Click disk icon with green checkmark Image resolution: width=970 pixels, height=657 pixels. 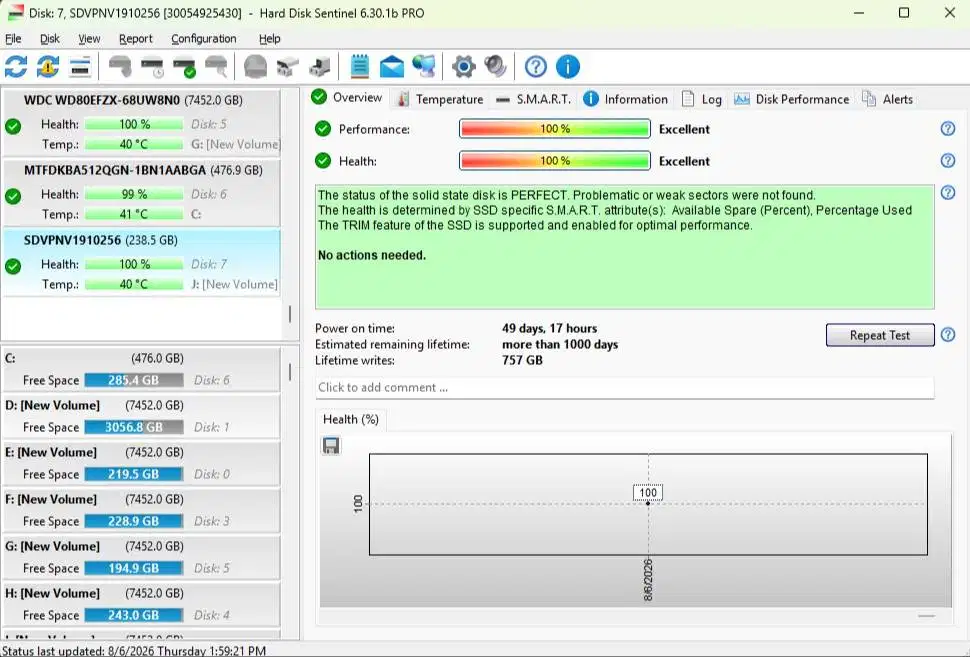tap(184, 67)
